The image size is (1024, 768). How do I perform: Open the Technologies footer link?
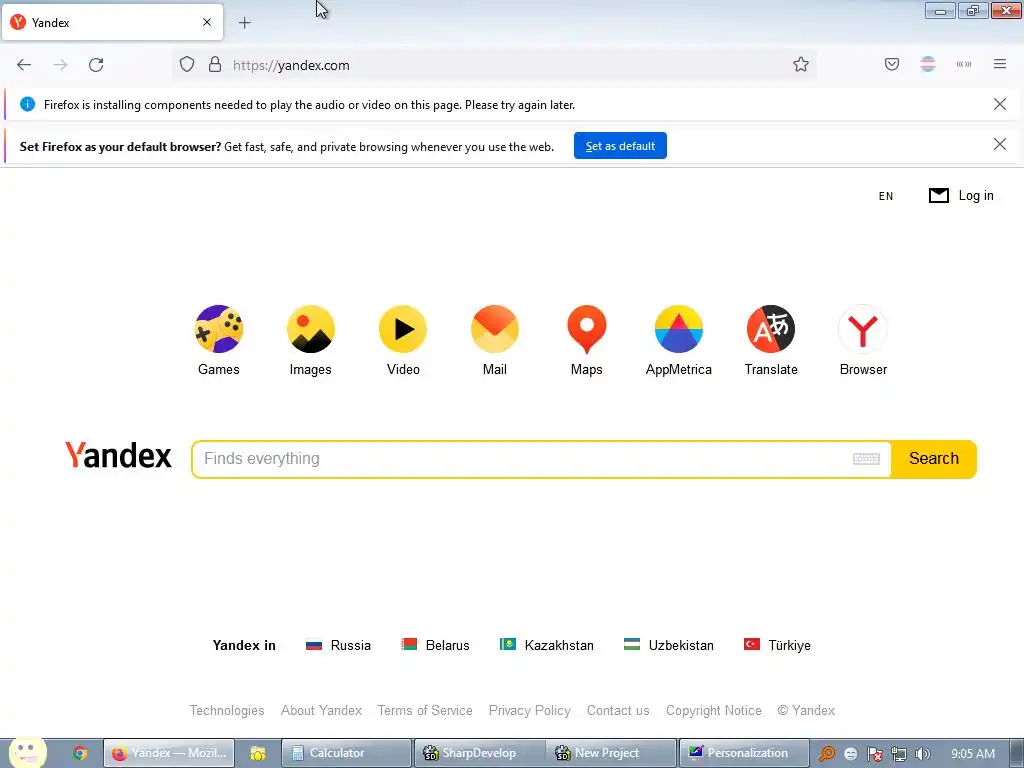tap(227, 711)
